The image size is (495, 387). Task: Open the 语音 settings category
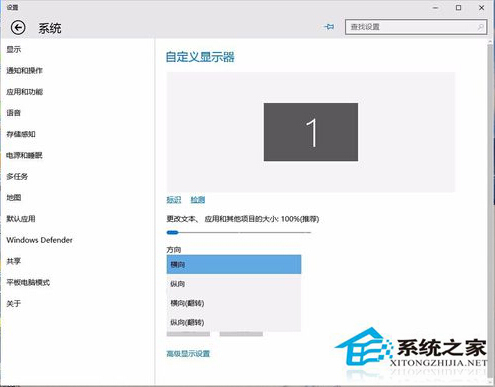(14, 113)
